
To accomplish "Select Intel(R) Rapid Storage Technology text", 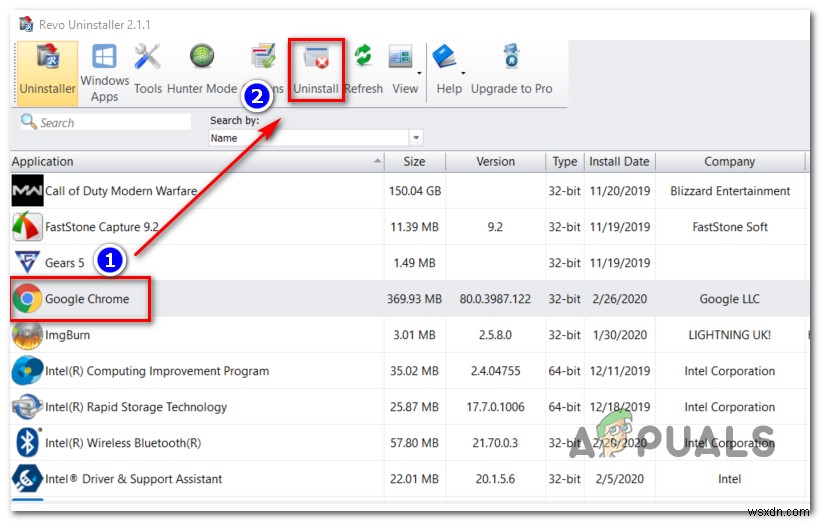I will [x=136, y=407].
